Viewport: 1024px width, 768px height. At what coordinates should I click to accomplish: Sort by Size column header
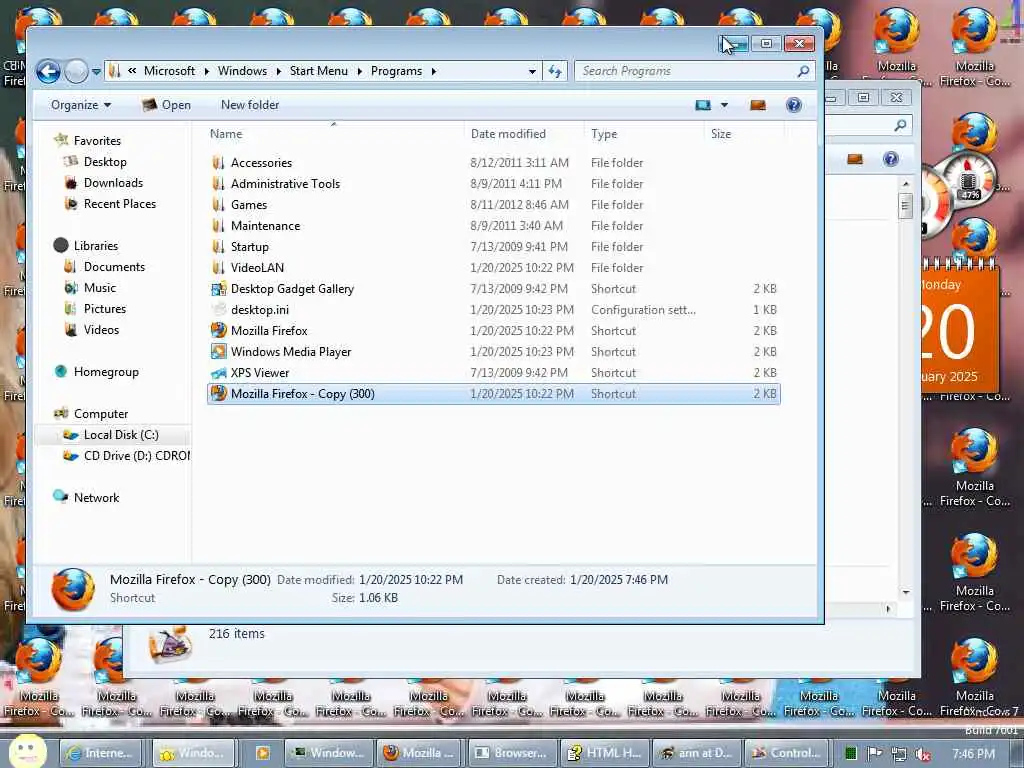pos(721,134)
